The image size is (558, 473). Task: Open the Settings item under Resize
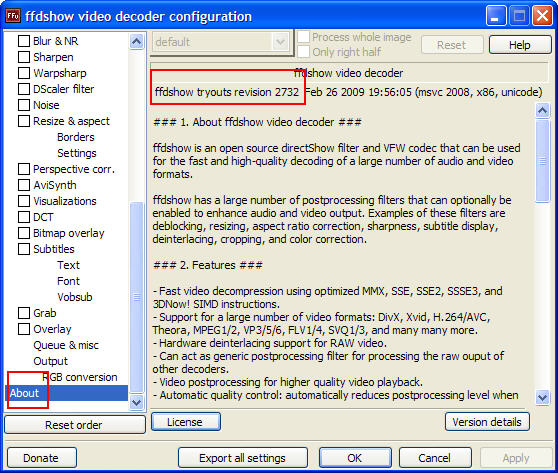click(x=77, y=153)
